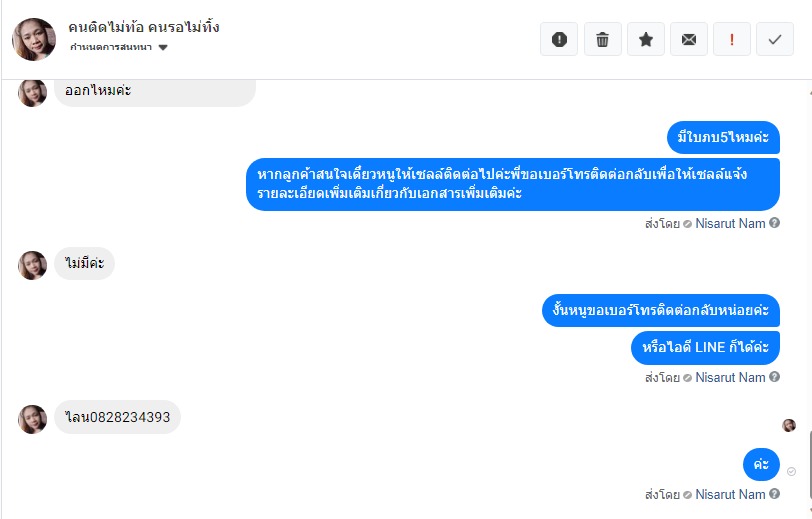The width and height of the screenshot is (812, 519).
Task: Click the first Nisarut Nam sender link
Action: (730, 223)
